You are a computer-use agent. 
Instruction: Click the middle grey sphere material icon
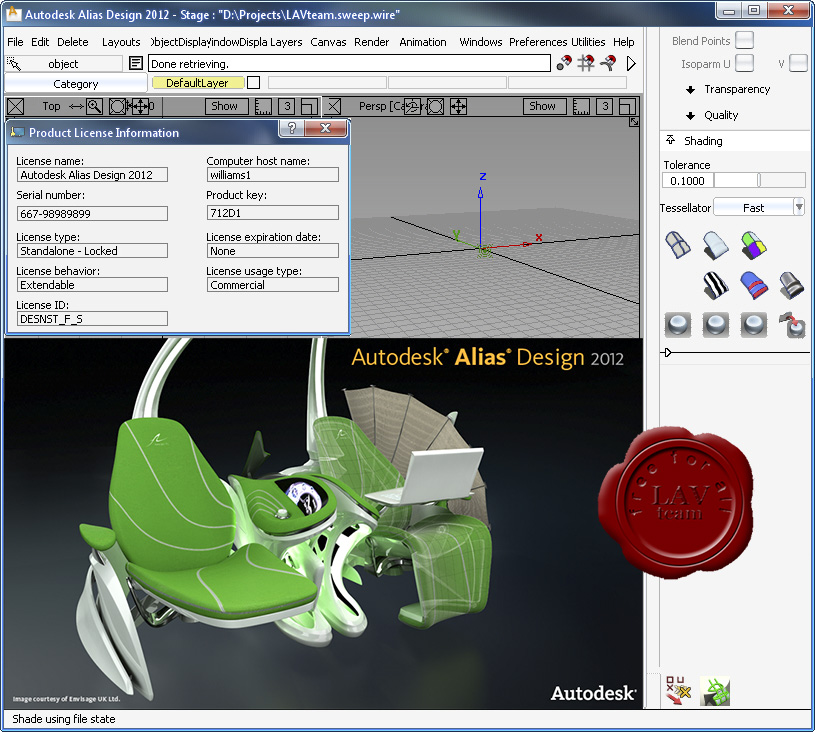coord(716,325)
